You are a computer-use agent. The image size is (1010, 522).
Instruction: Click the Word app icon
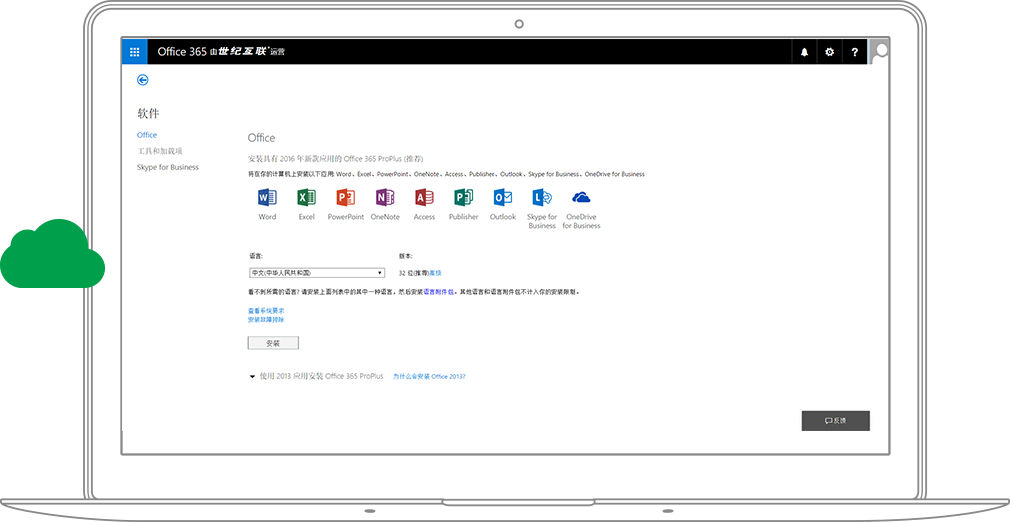click(x=267, y=197)
